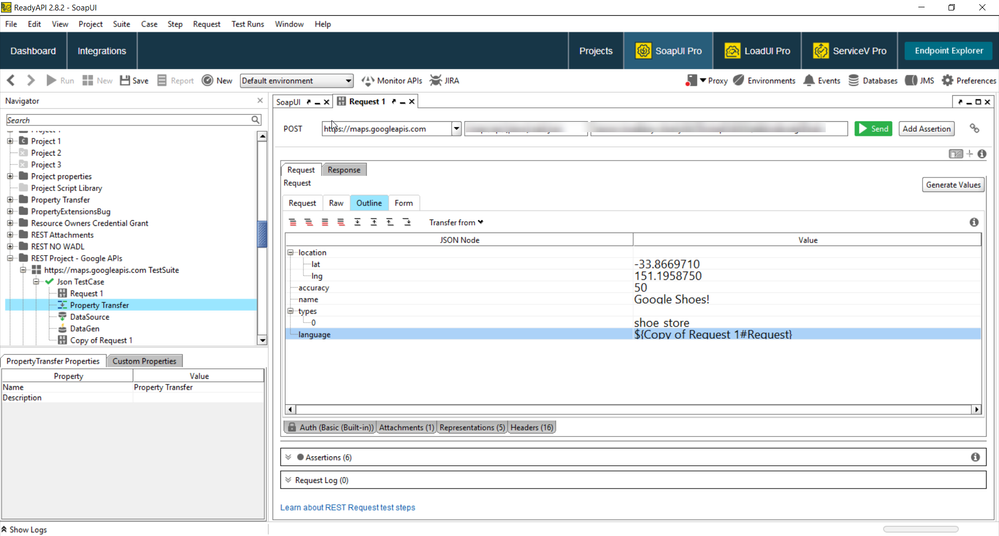Collapse the location JSON node
Image resolution: width=999 pixels, height=536 pixels.
tap(291, 253)
